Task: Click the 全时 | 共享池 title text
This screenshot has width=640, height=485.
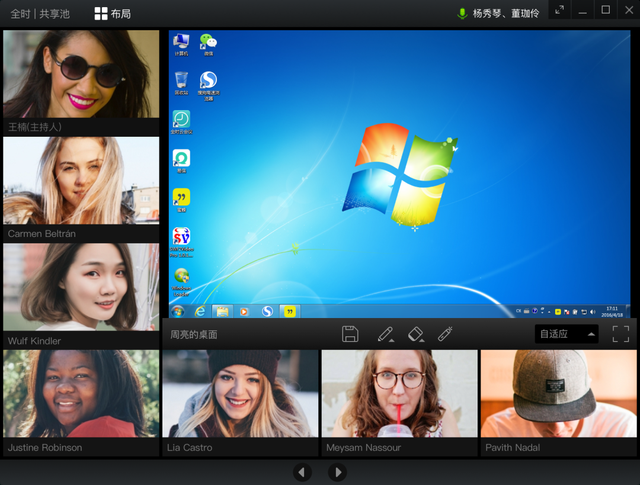Action: coord(40,14)
